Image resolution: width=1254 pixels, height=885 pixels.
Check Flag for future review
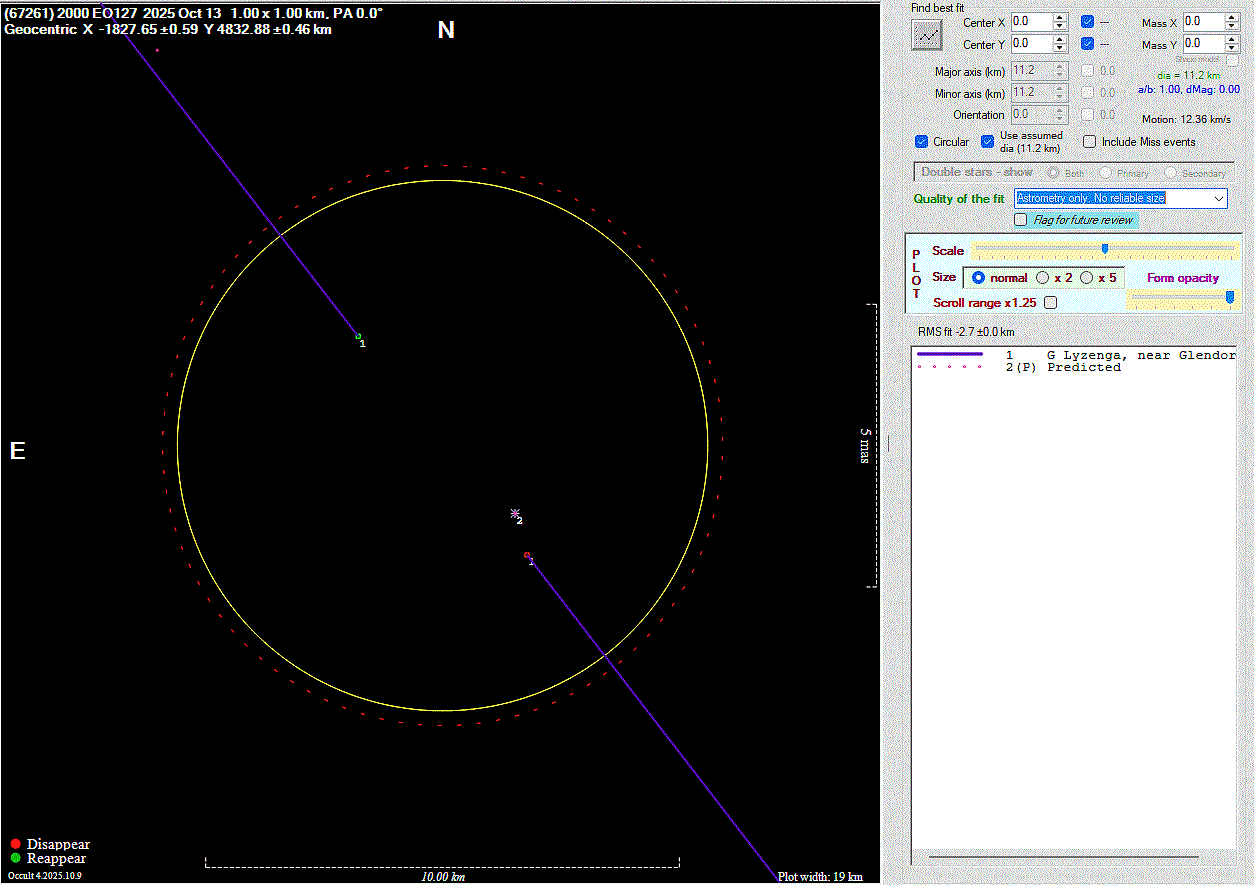pos(1021,219)
